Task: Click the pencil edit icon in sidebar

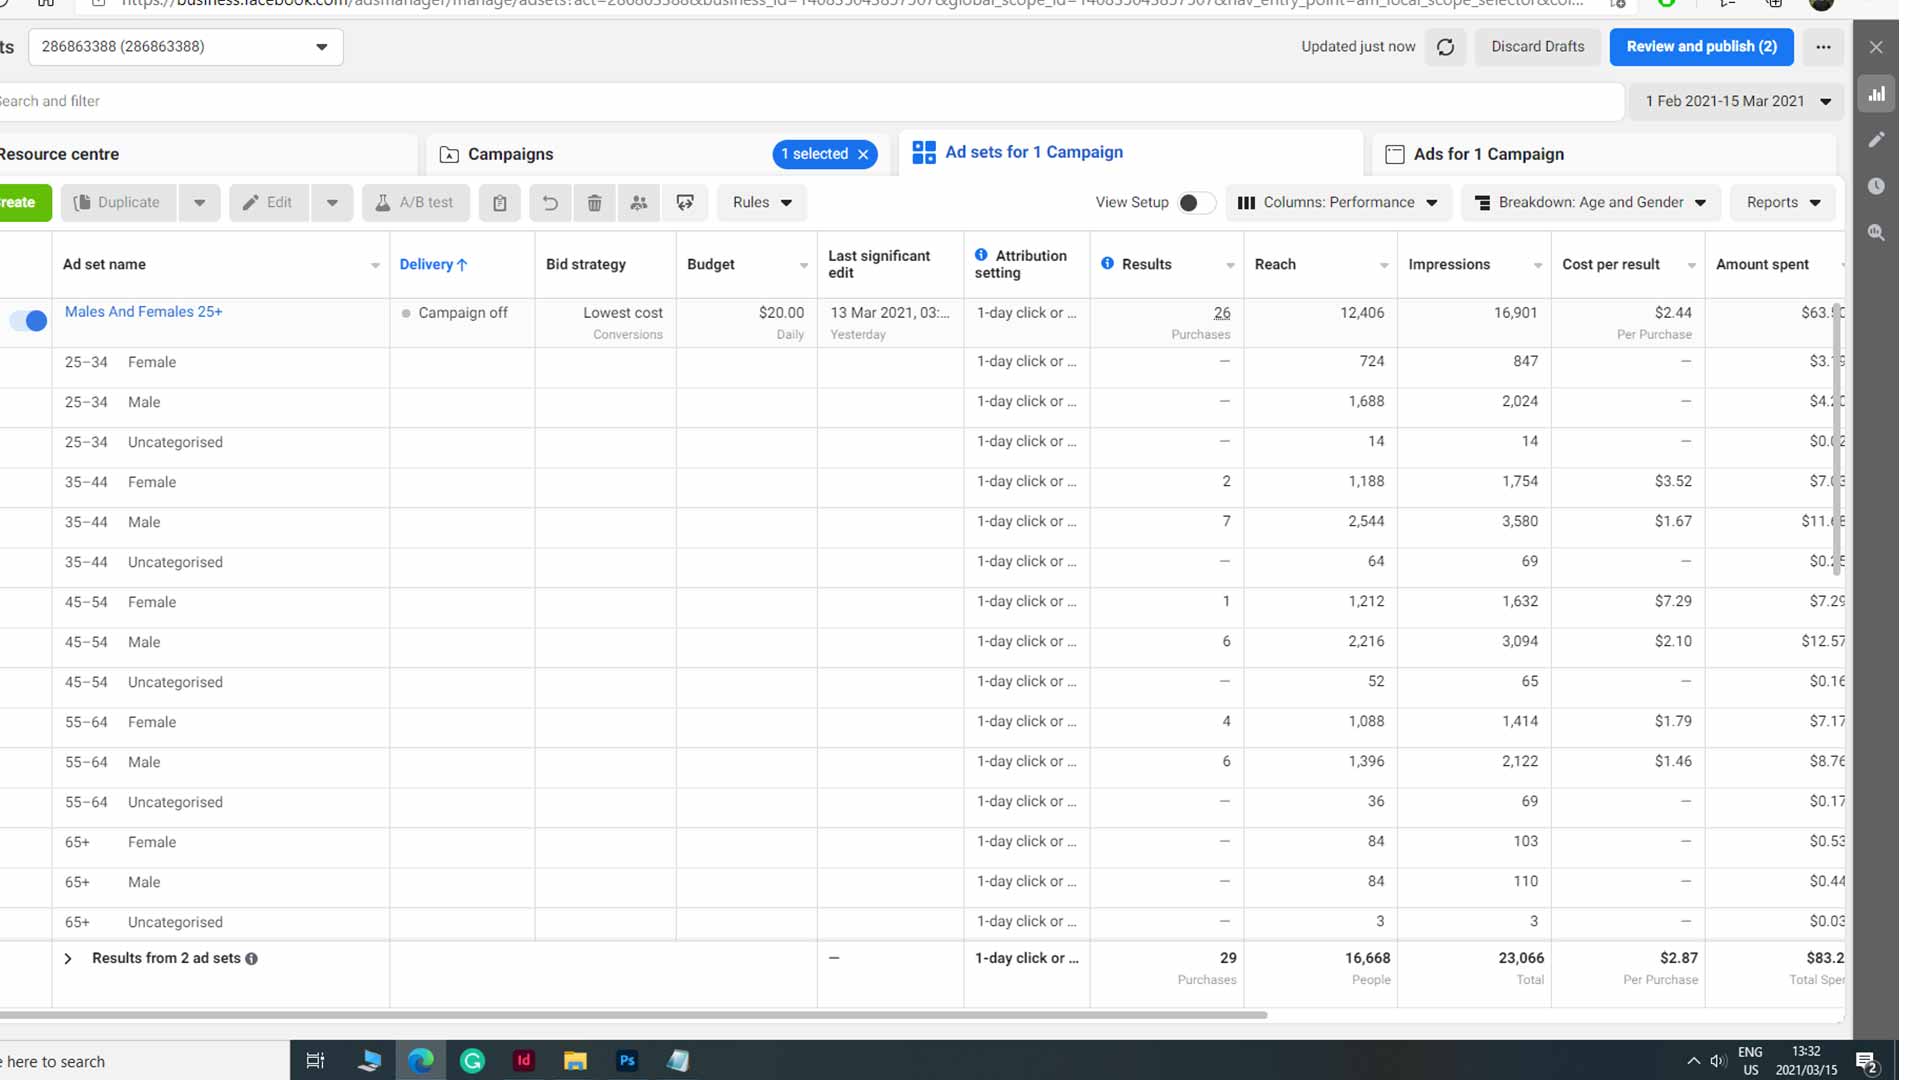Action: tap(1877, 140)
